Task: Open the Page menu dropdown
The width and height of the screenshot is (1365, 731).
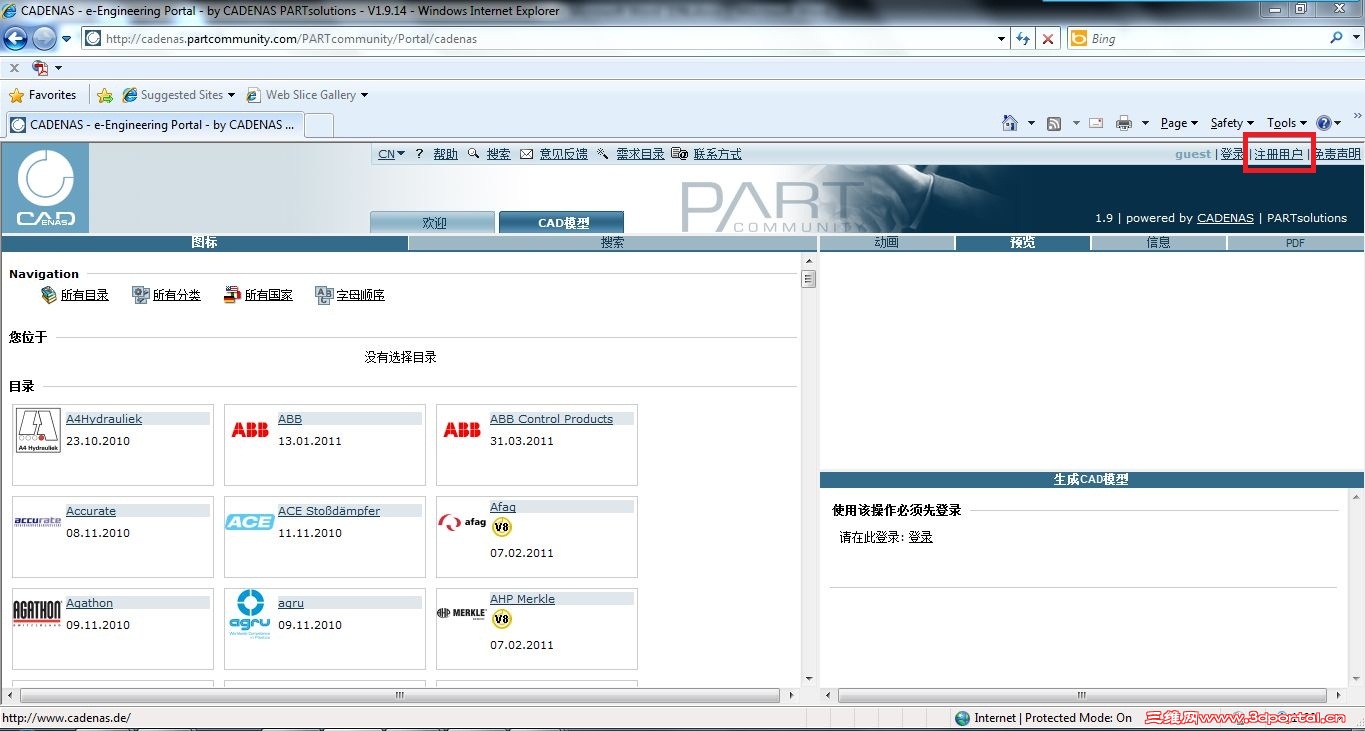Action: pyautogui.click(x=1180, y=123)
